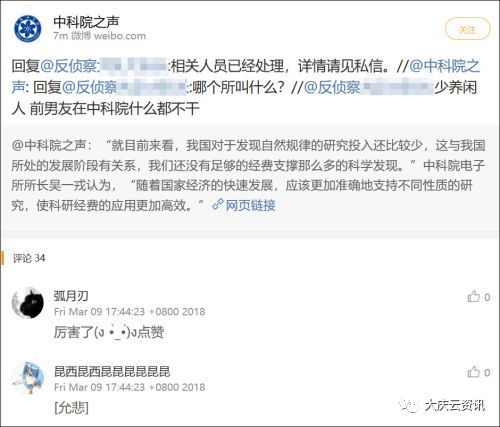Image resolution: width=500 pixels, height=427 pixels.
Task: Open the 中科院之声 account name
Action: 86,22
